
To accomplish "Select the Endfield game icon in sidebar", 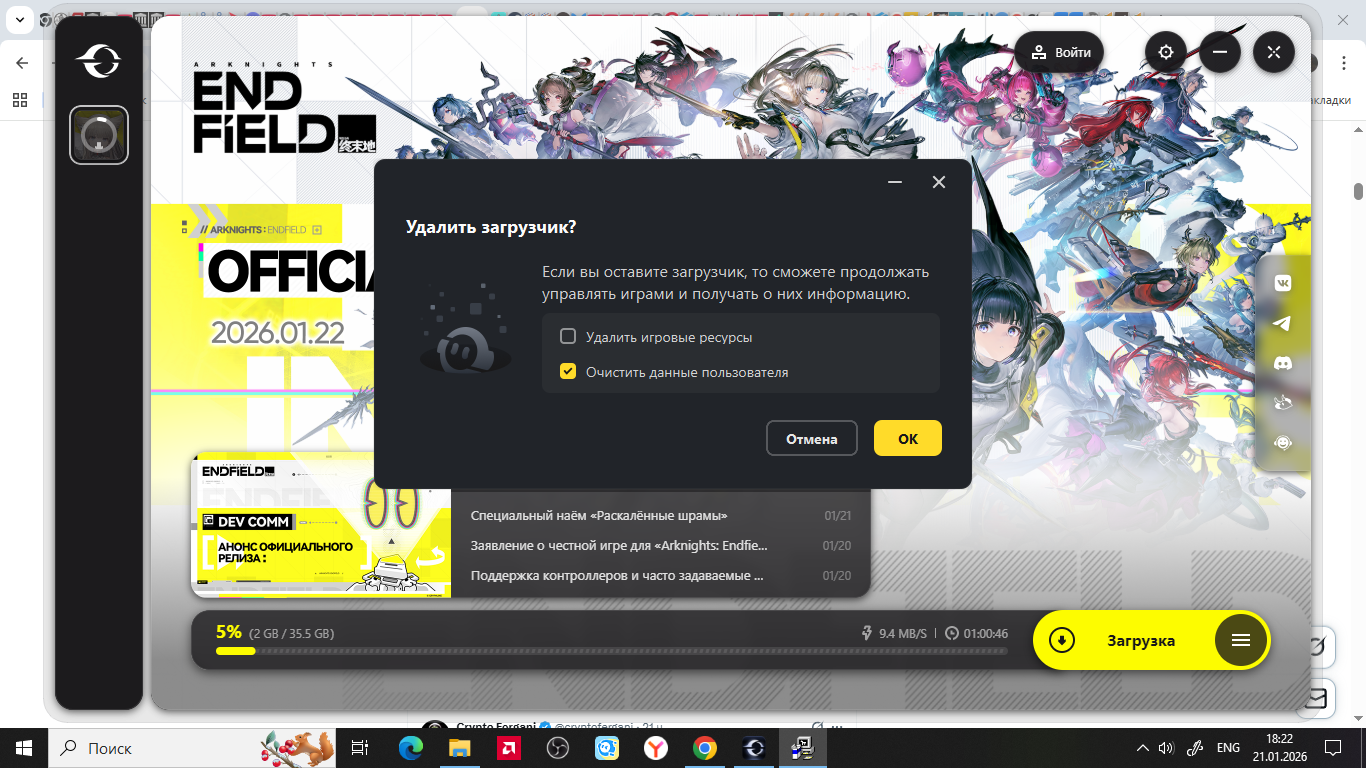I will [99, 135].
